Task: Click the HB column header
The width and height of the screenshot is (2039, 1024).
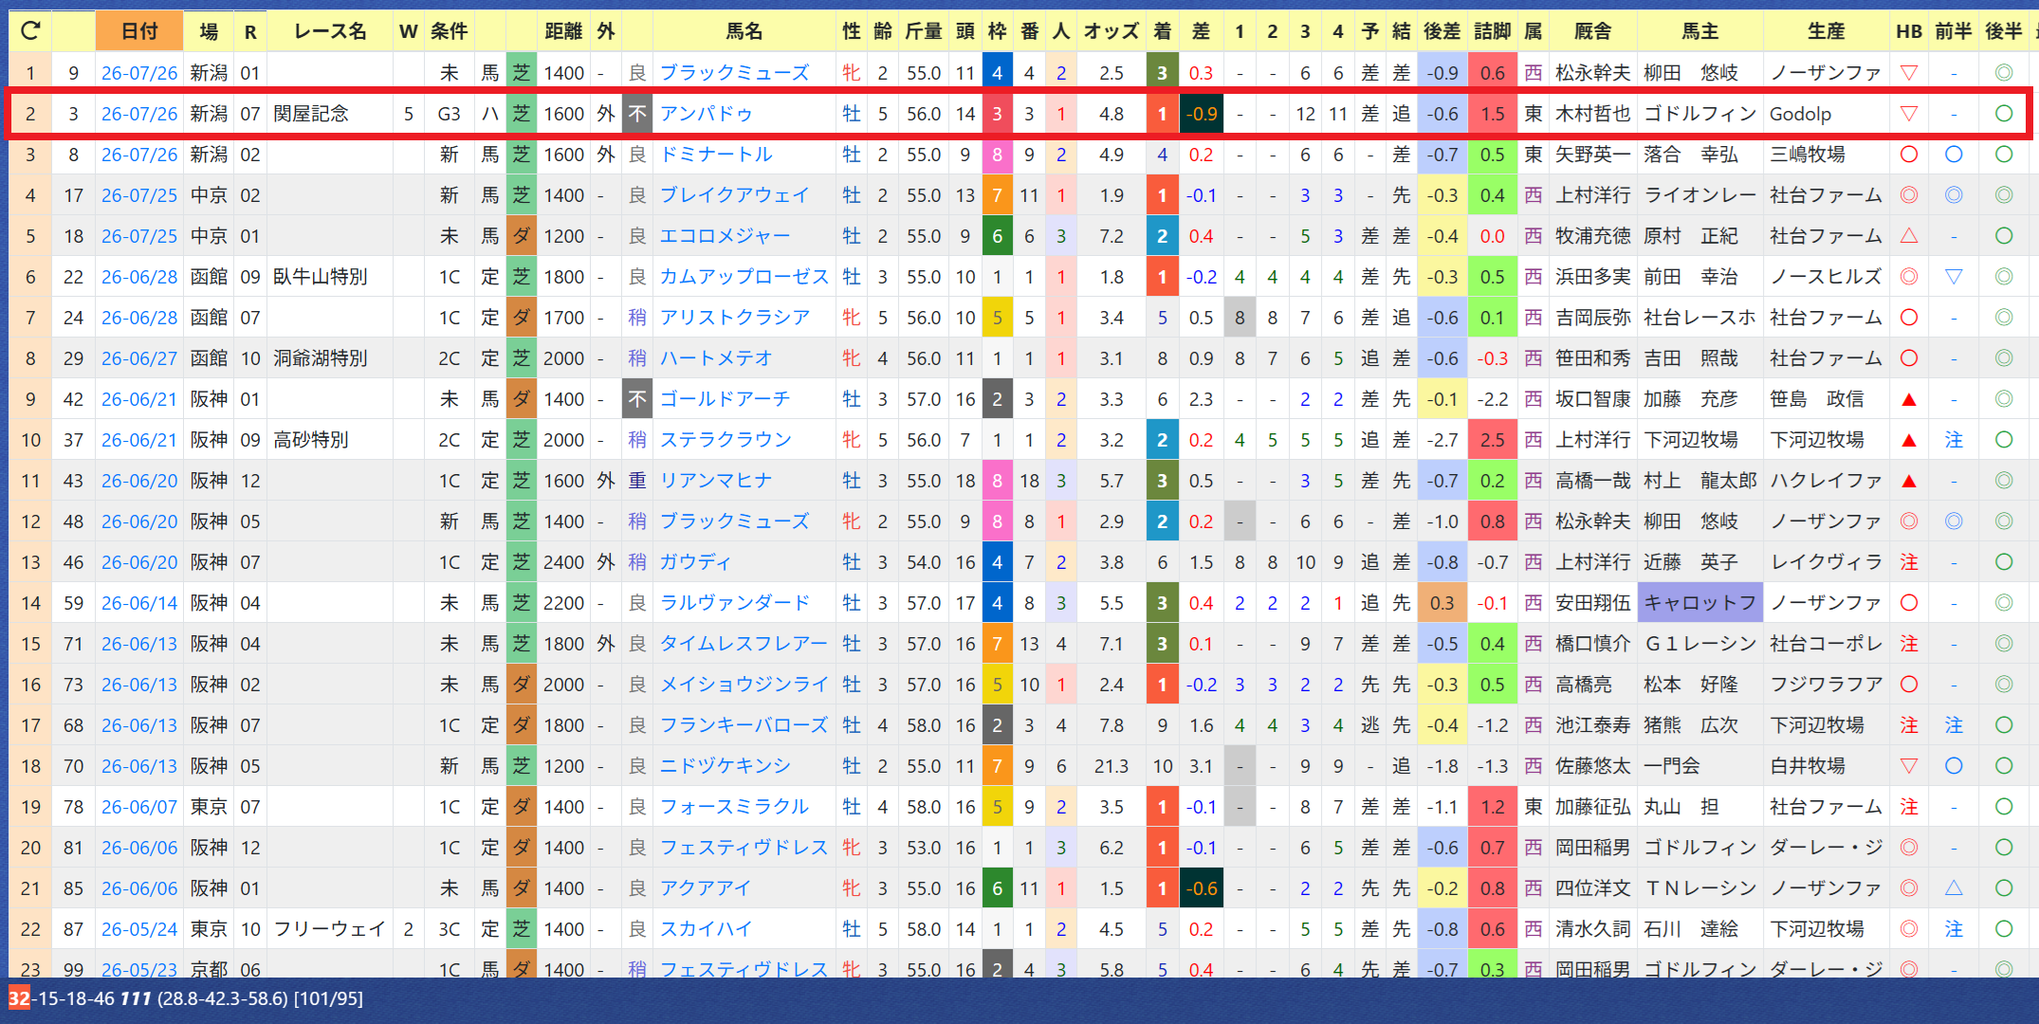Action: click(1908, 31)
